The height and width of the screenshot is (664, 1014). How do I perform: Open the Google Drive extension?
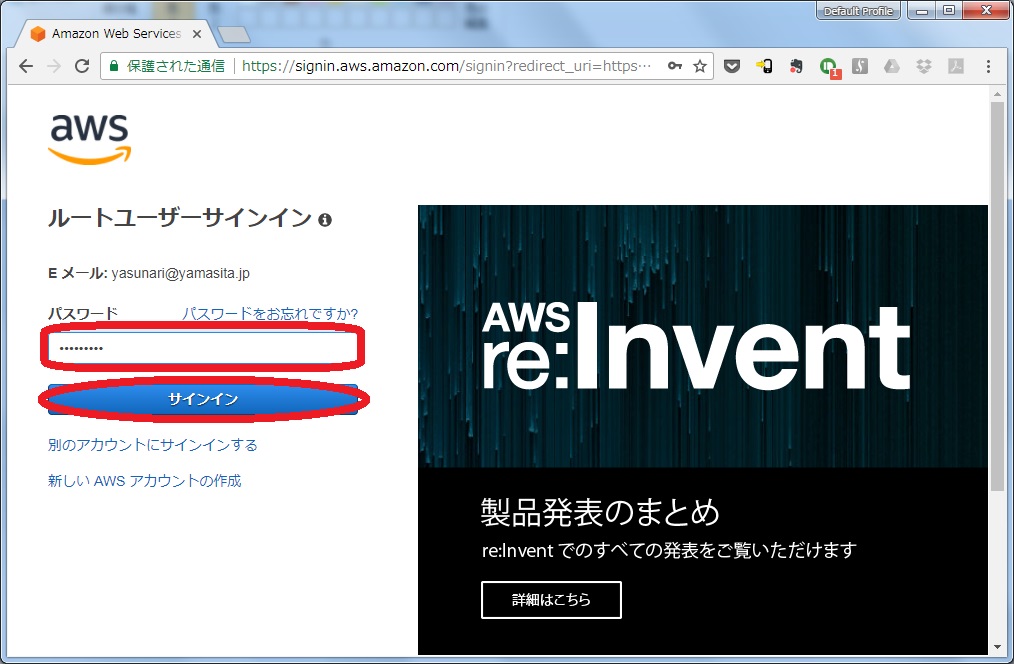click(892, 66)
